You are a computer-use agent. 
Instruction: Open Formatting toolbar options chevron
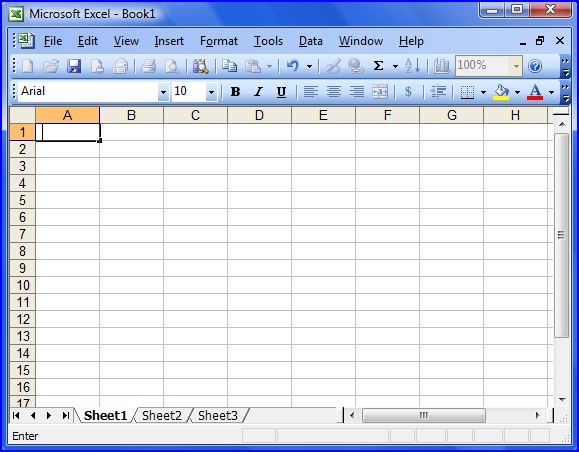point(565,92)
